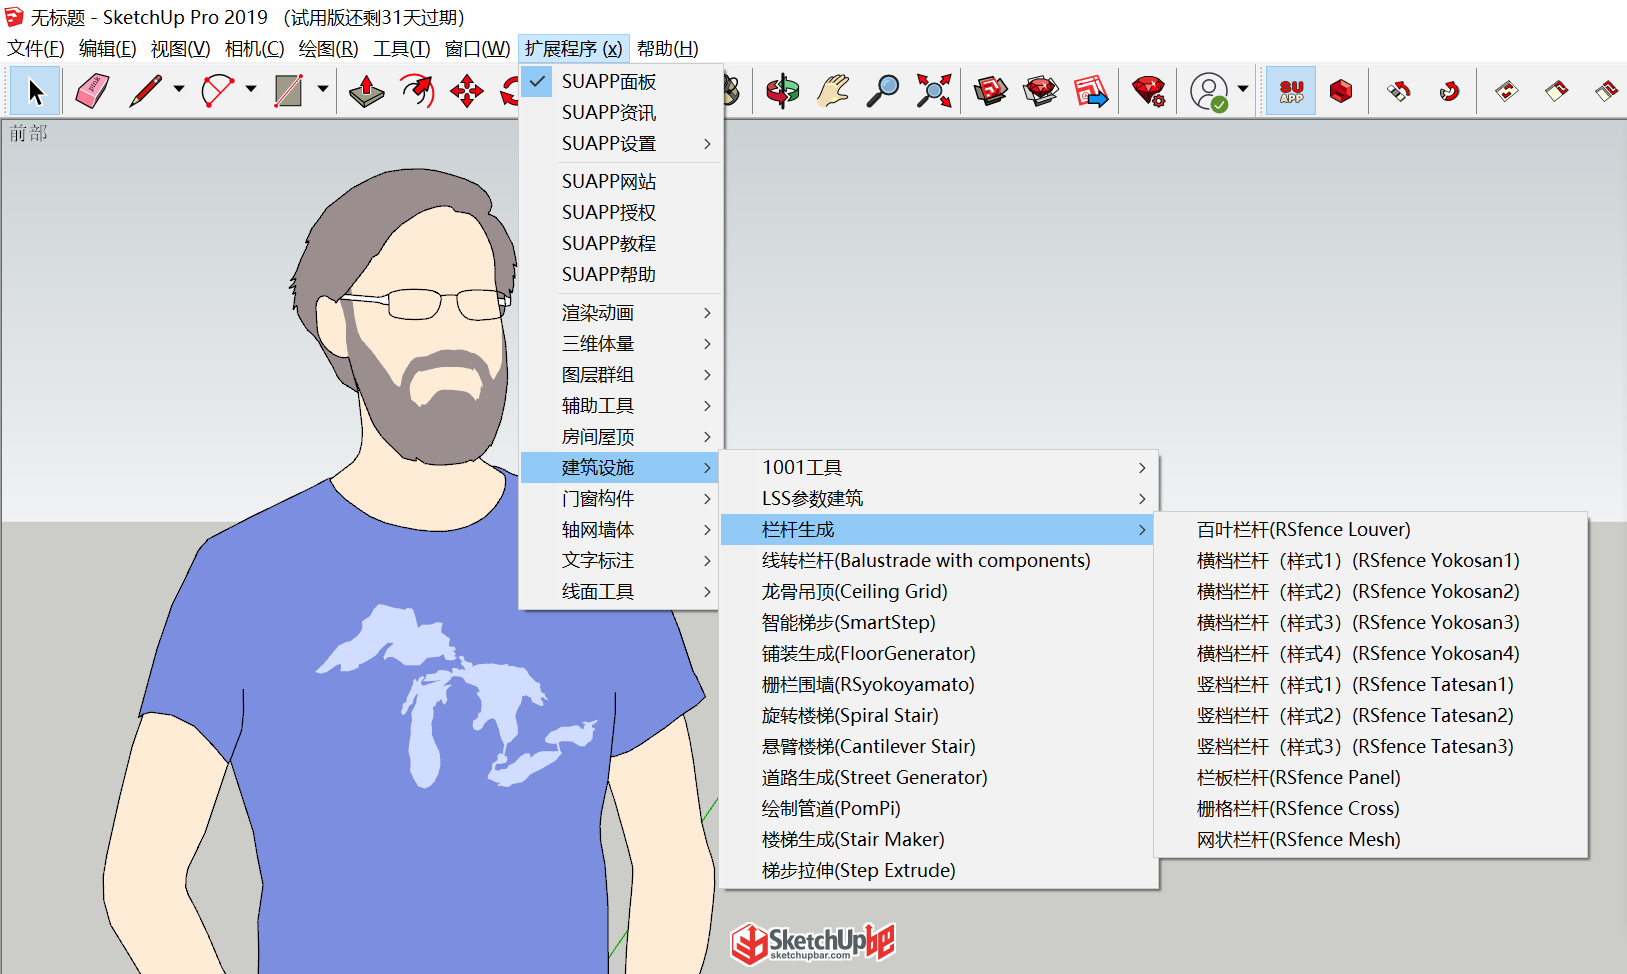1627x974 pixels.
Task: Choose 竖档栏杆 (样式2) RSfence Tatesan2
Action: pyautogui.click(x=1371, y=715)
